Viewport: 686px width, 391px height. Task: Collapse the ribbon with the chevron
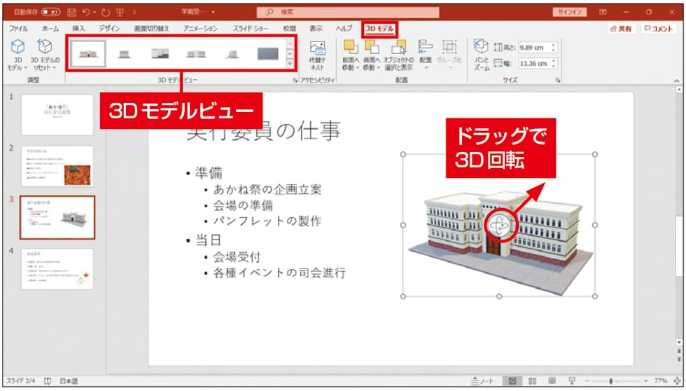coord(677,80)
